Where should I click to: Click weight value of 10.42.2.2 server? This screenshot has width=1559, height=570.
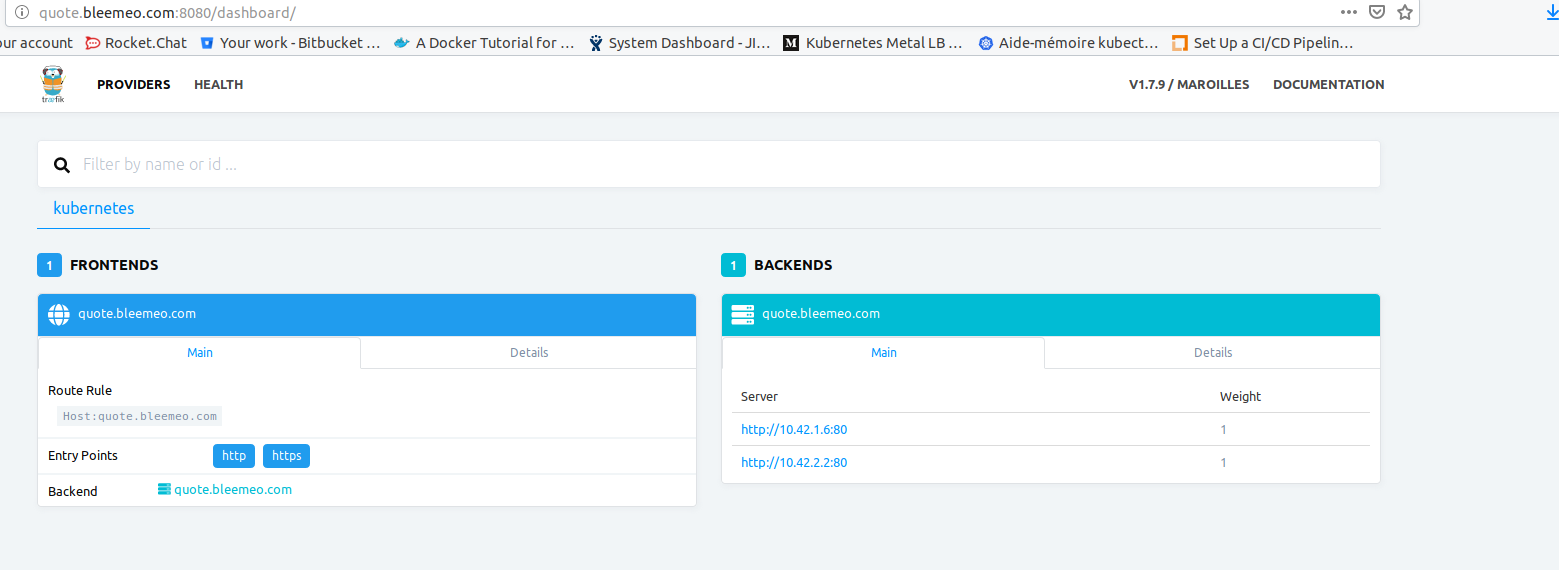[x=1223, y=463]
